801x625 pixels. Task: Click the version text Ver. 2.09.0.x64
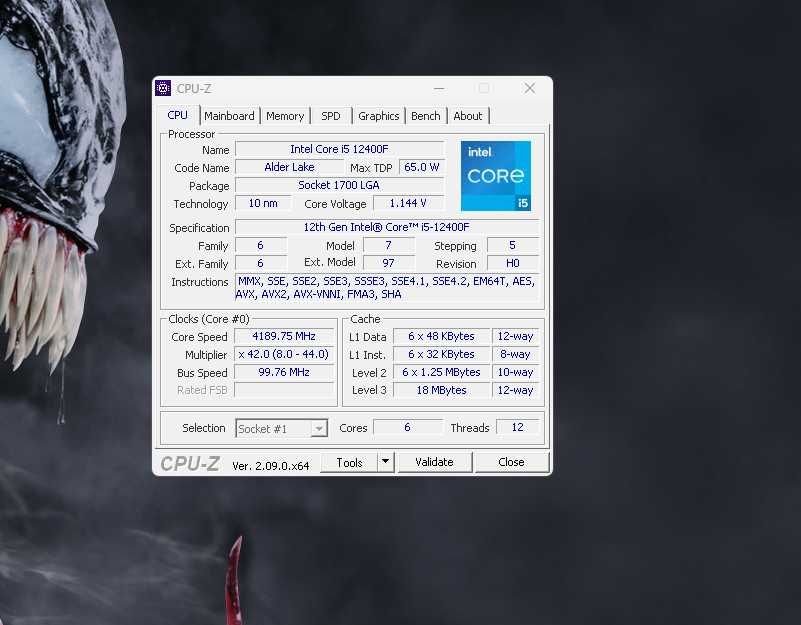(x=271, y=466)
